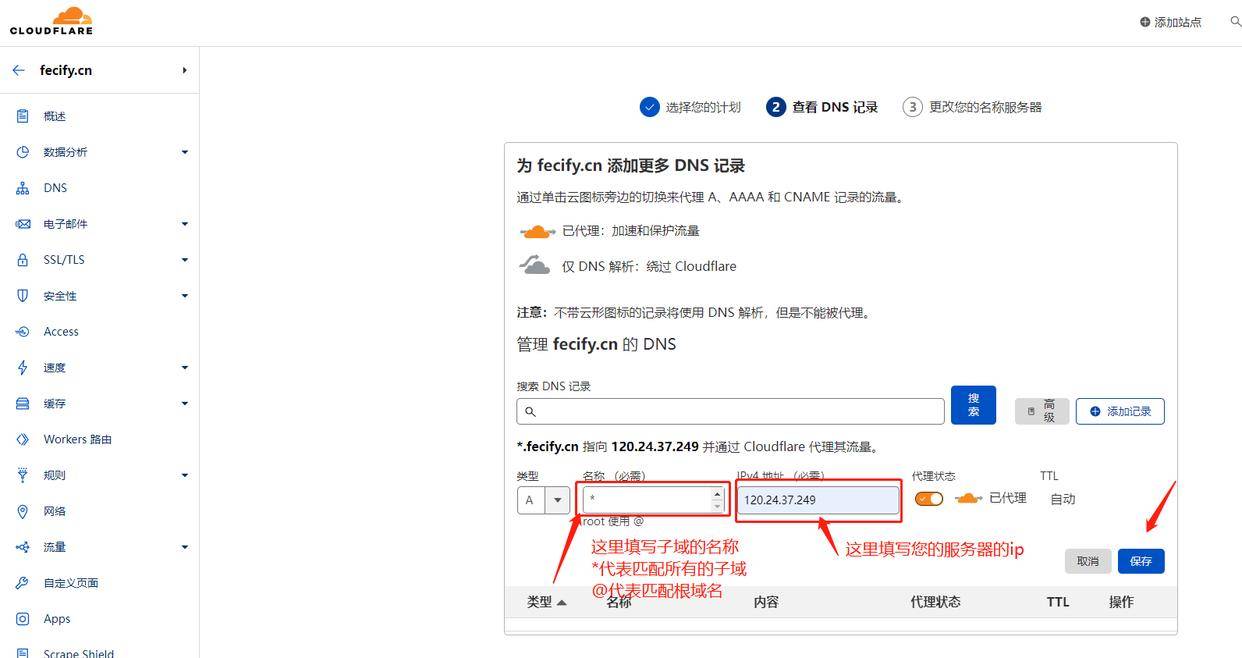This screenshot has height=658, width=1242.
Task: Expand the 规则 submenu arrow
Action: pyautogui.click(x=185, y=475)
